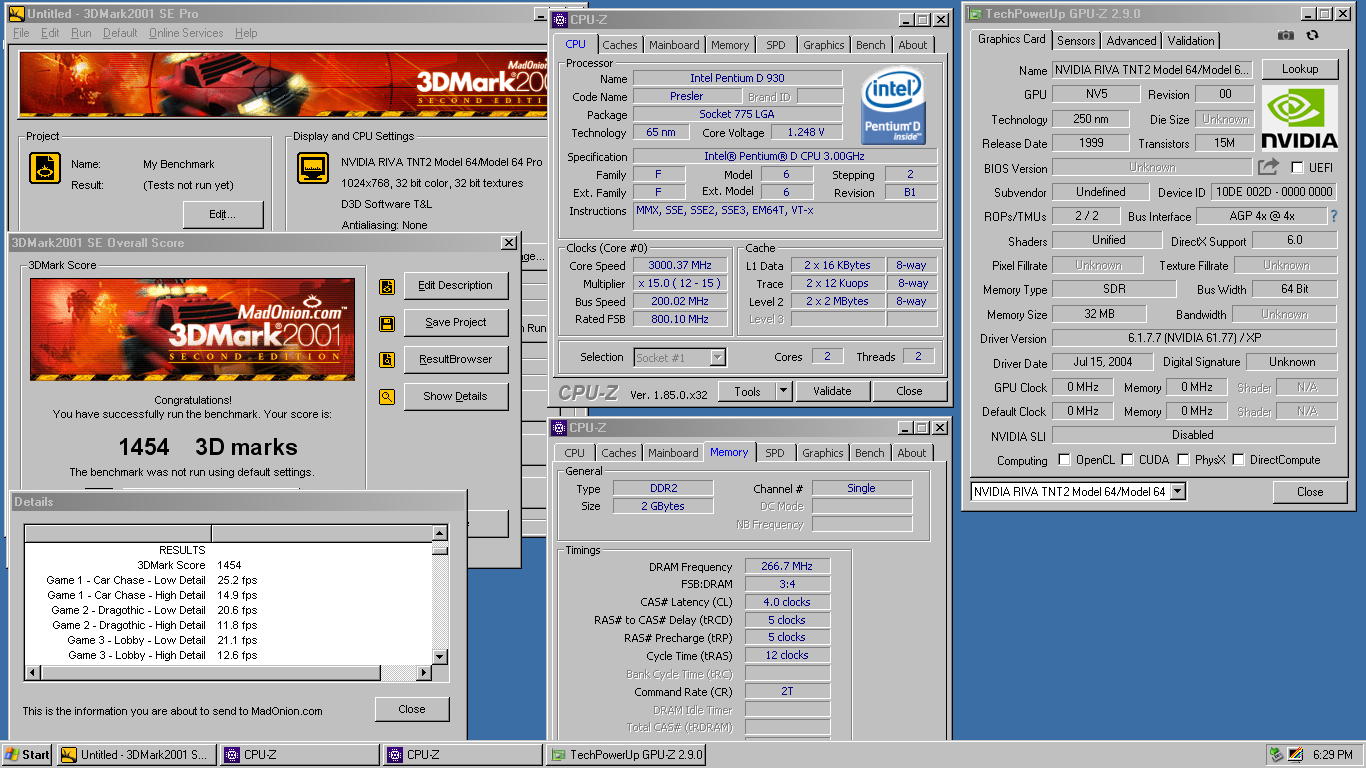The image size is (1366, 768).
Task: Click the floppy icon beside Save Project
Action: (x=387, y=324)
